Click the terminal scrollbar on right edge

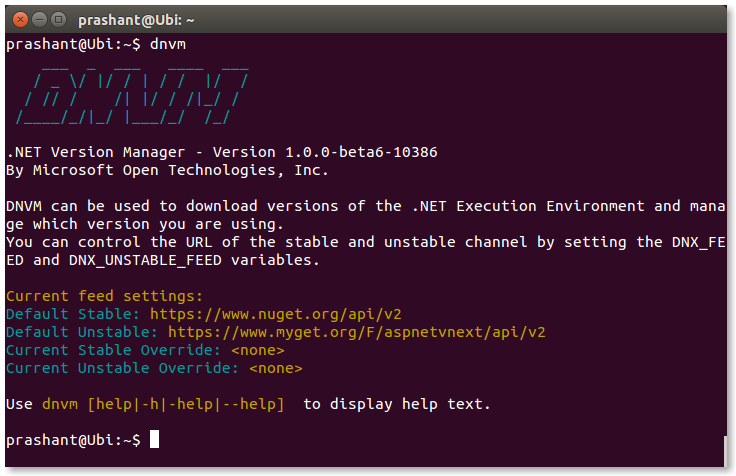725,451
